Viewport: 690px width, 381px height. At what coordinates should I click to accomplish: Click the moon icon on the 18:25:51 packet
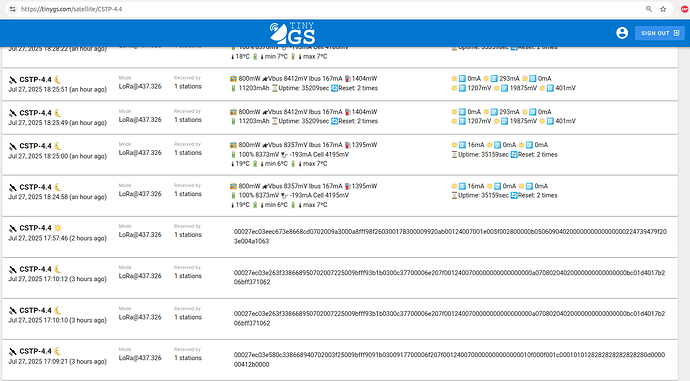coord(58,80)
